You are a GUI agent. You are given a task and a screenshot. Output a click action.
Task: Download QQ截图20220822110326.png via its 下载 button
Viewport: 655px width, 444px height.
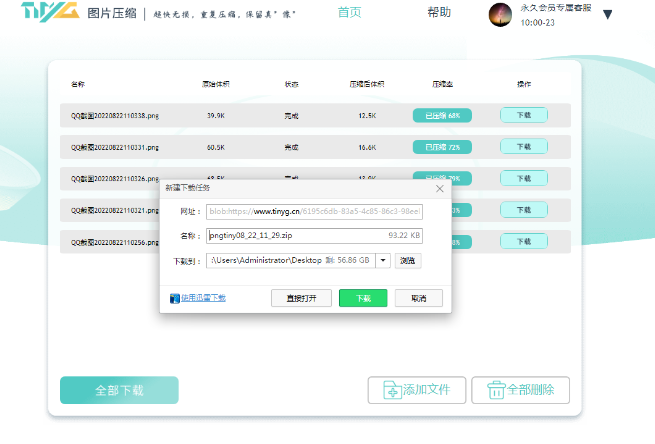coord(524,178)
